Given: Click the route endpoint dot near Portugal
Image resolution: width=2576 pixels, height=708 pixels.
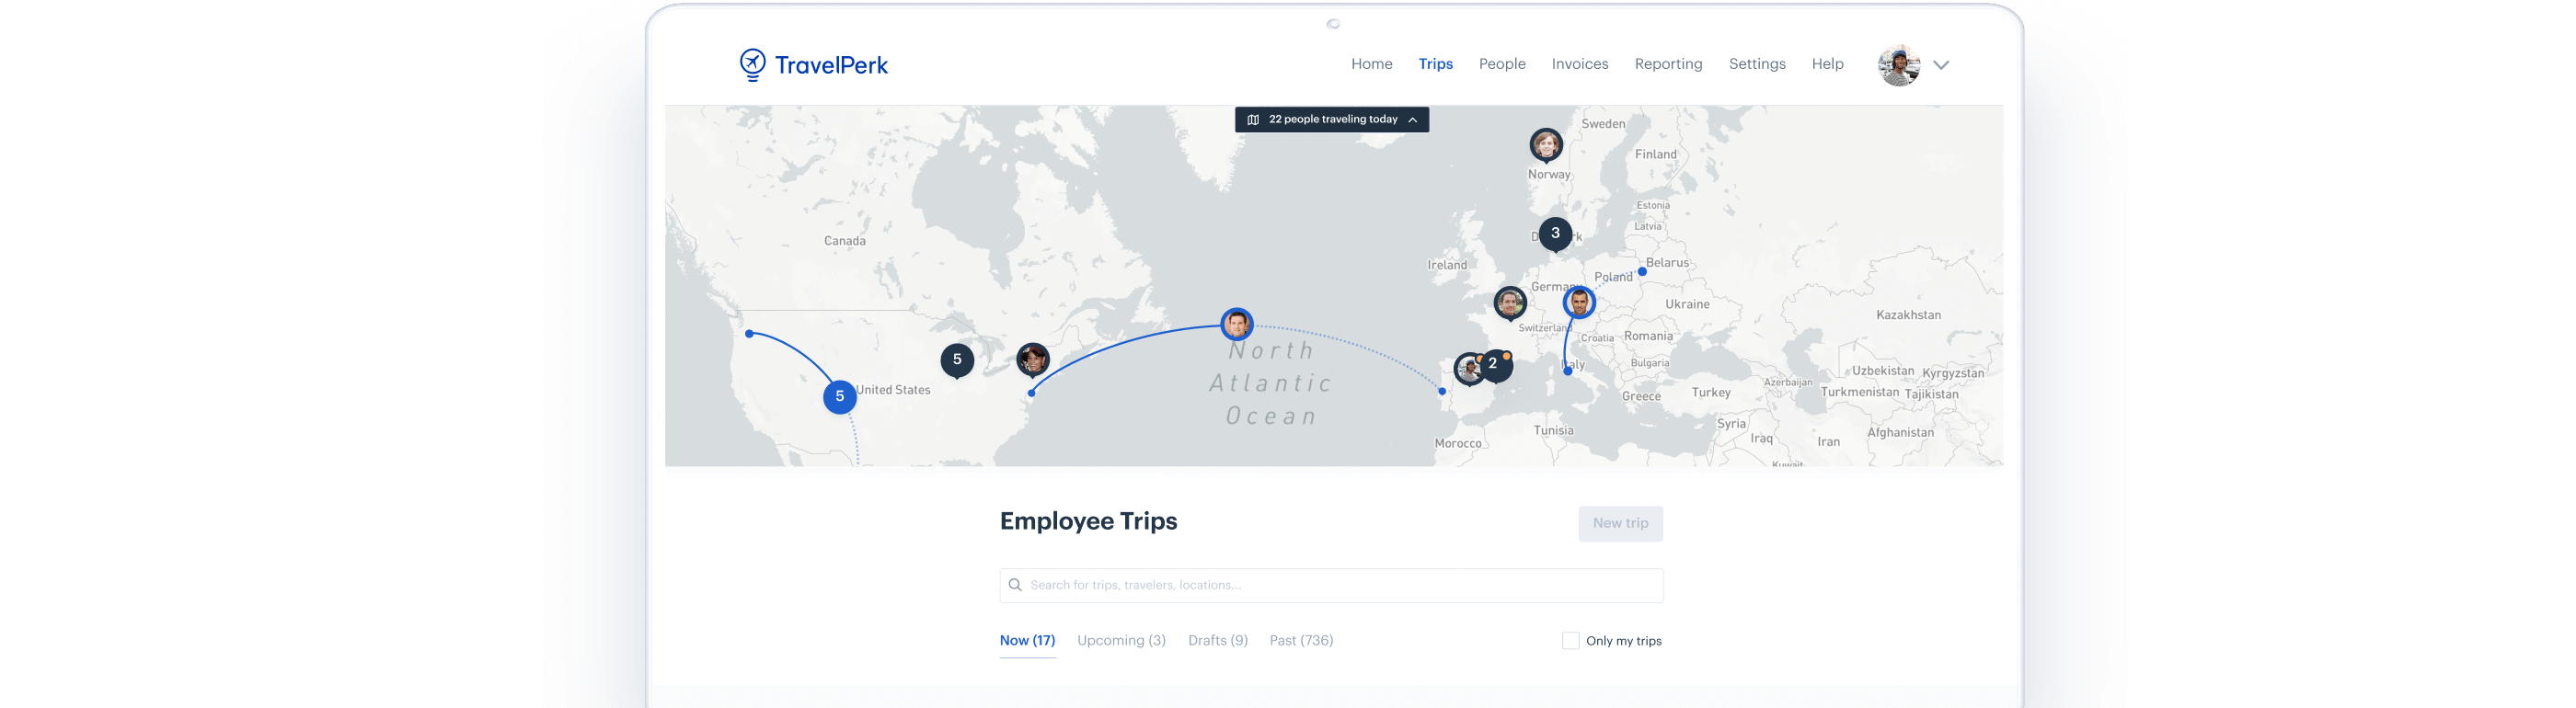Looking at the screenshot, I should click(x=1441, y=392).
